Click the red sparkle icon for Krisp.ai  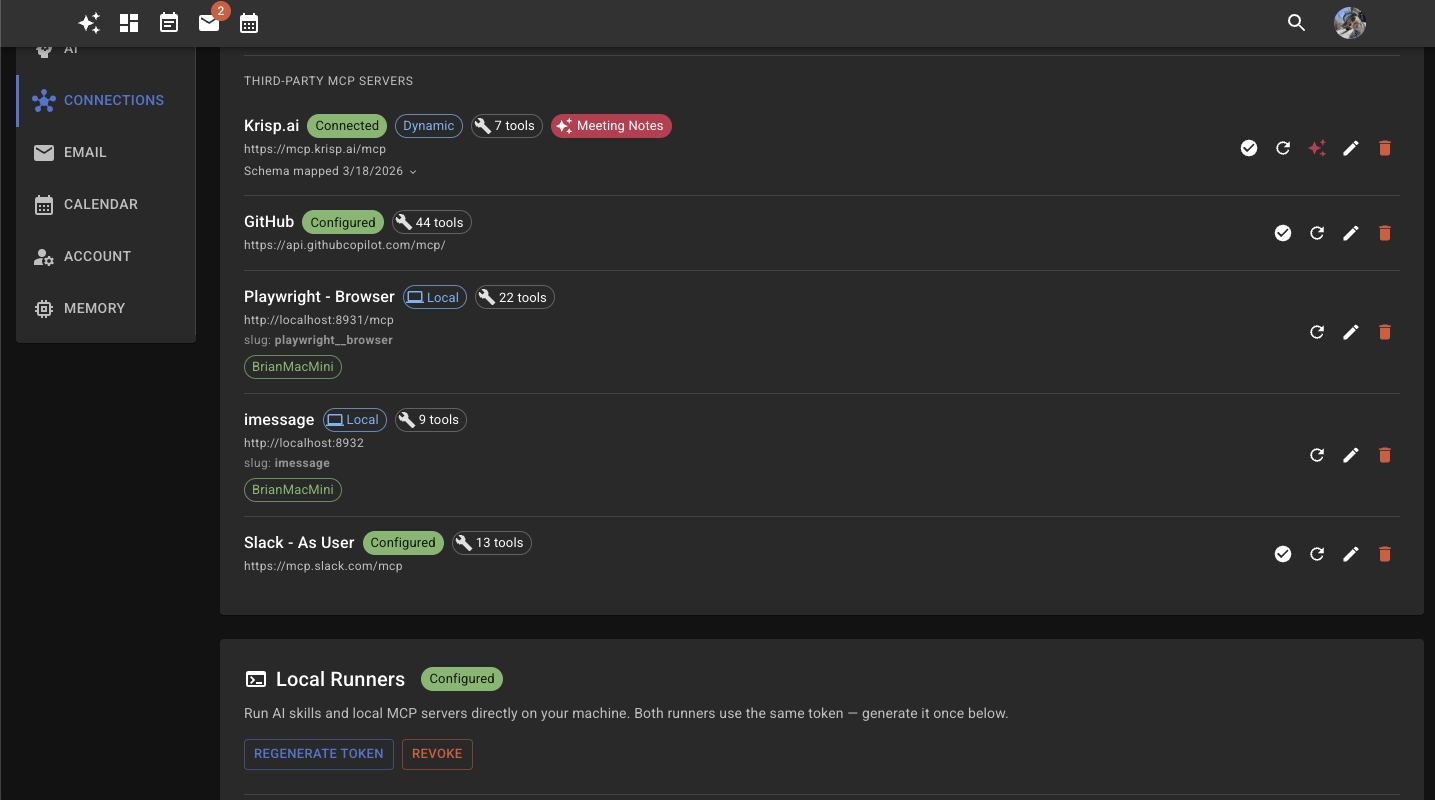tap(1317, 148)
